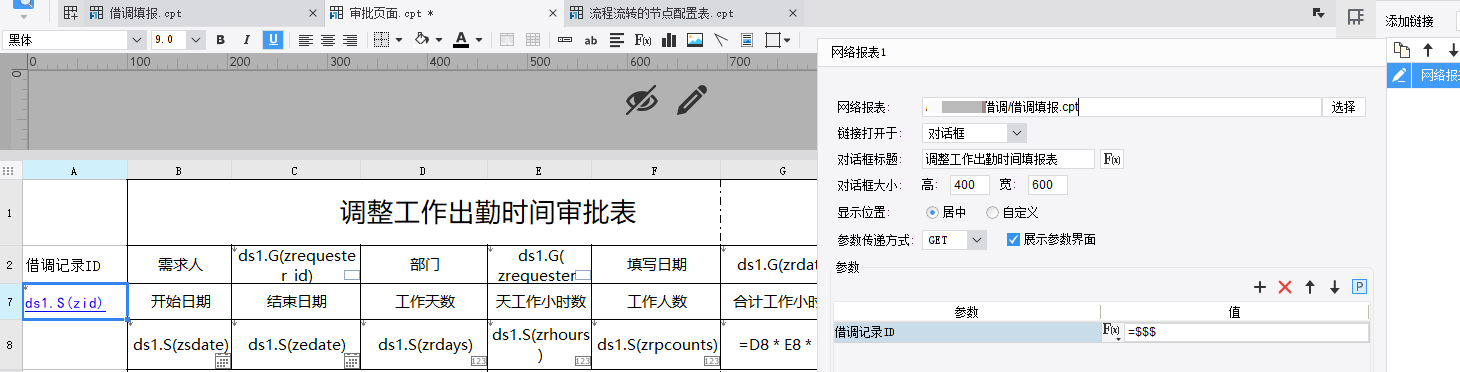The width and height of the screenshot is (1460, 372).
Task: Click crossed-out eye visibility icon
Action: pyautogui.click(x=642, y=99)
